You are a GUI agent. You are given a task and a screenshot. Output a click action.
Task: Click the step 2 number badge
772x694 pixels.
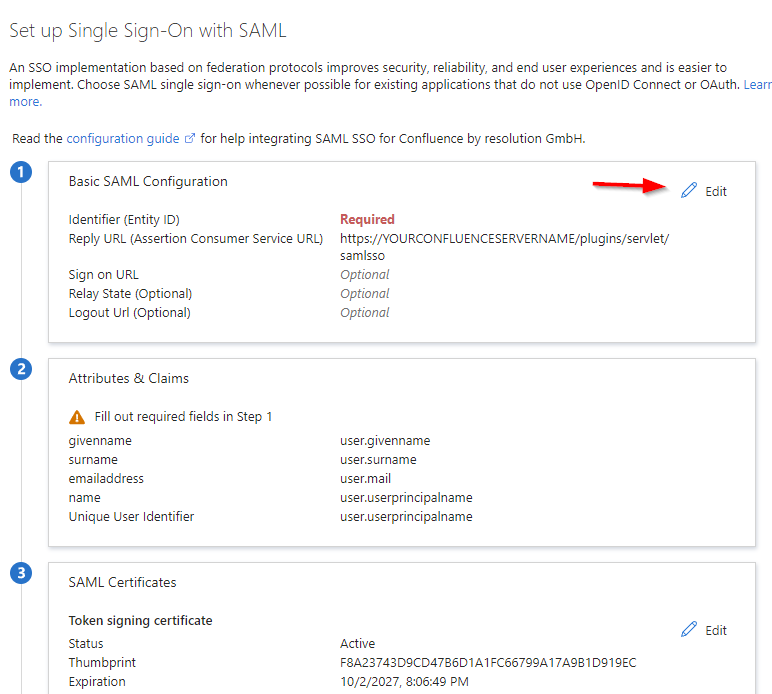click(20, 370)
